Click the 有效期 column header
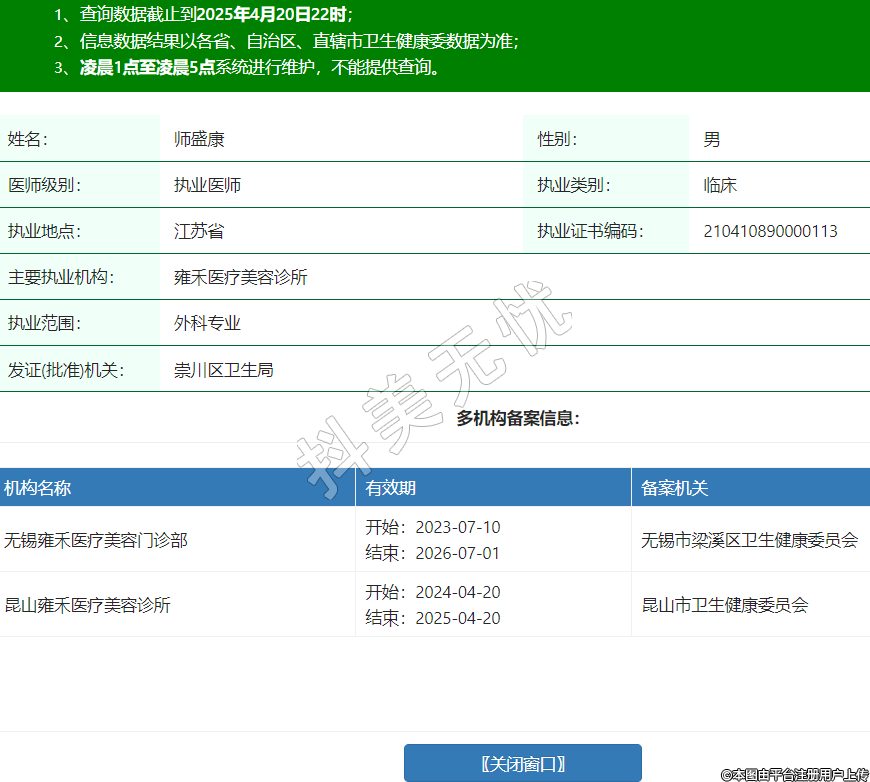 (x=391, y=488)
